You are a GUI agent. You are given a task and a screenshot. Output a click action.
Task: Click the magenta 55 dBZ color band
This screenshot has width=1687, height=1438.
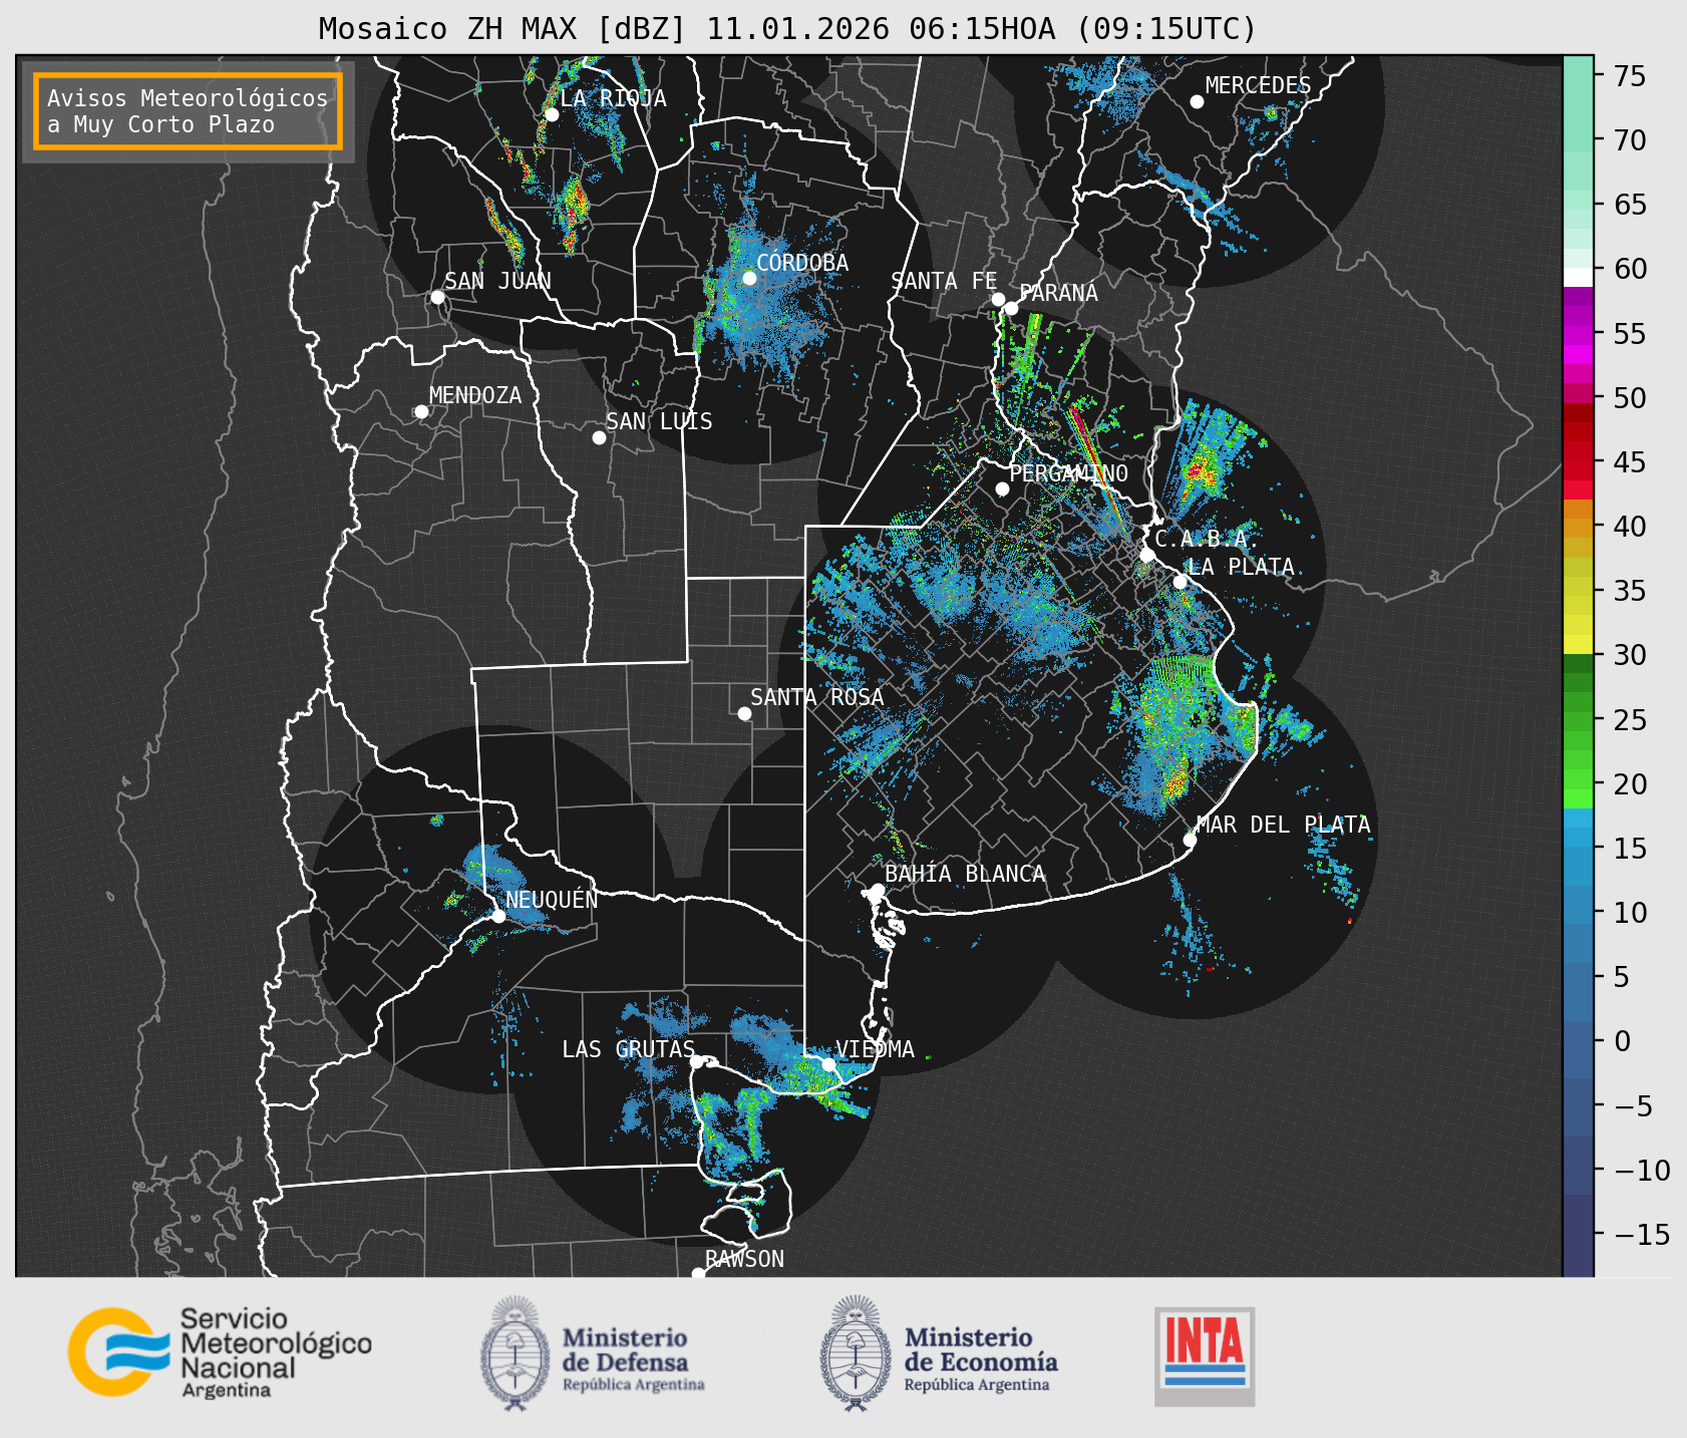pos(1578,335)
